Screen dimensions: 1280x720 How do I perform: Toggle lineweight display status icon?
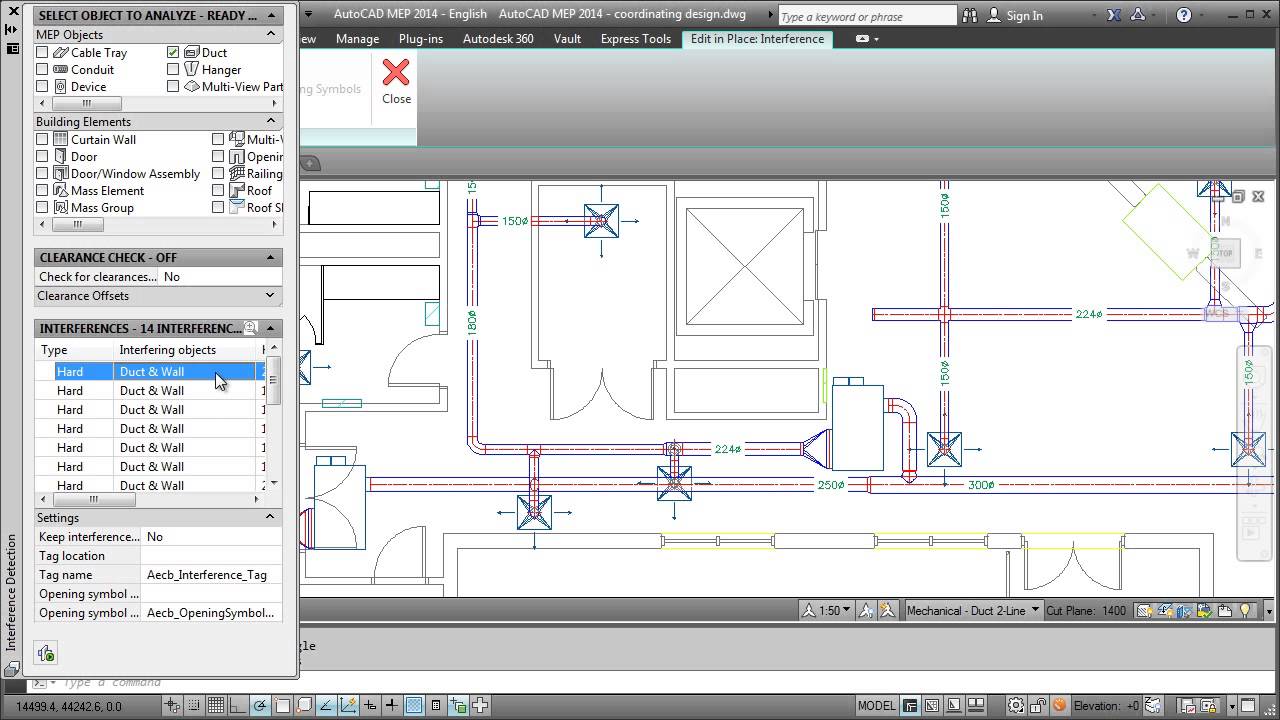392,705
